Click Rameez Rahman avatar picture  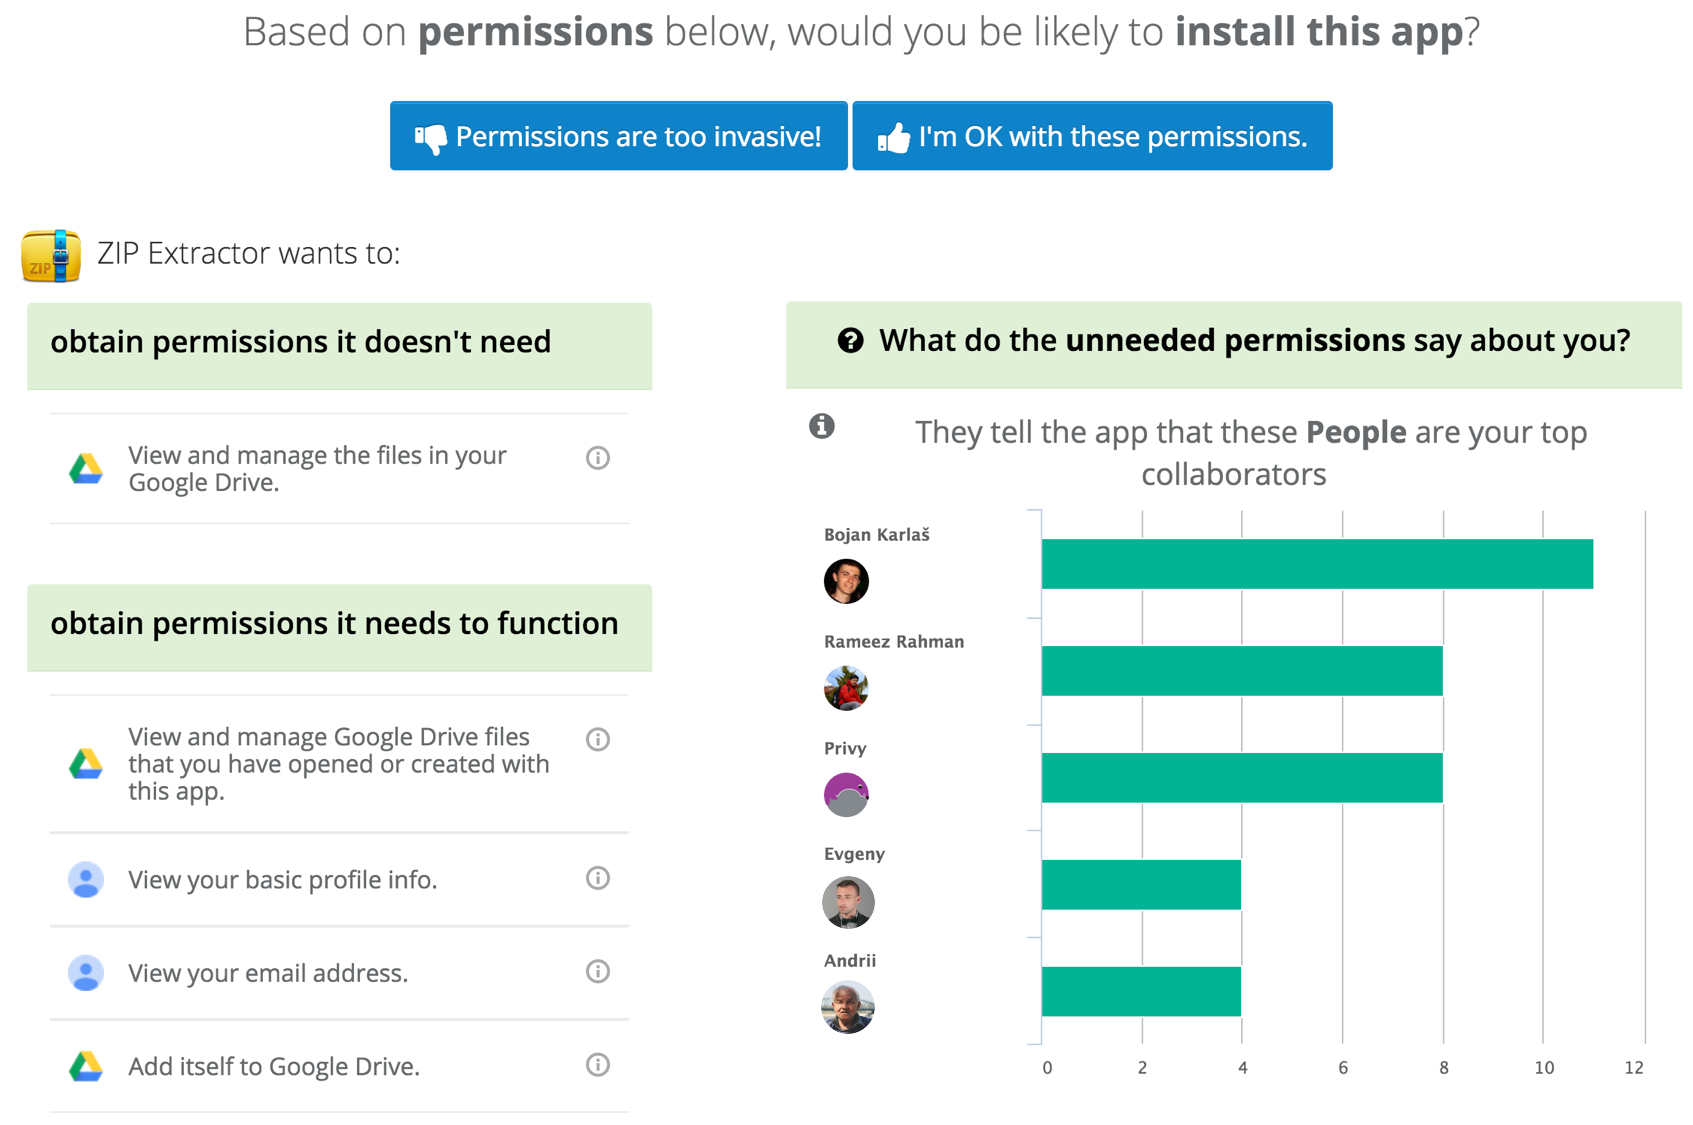[846, 688]
